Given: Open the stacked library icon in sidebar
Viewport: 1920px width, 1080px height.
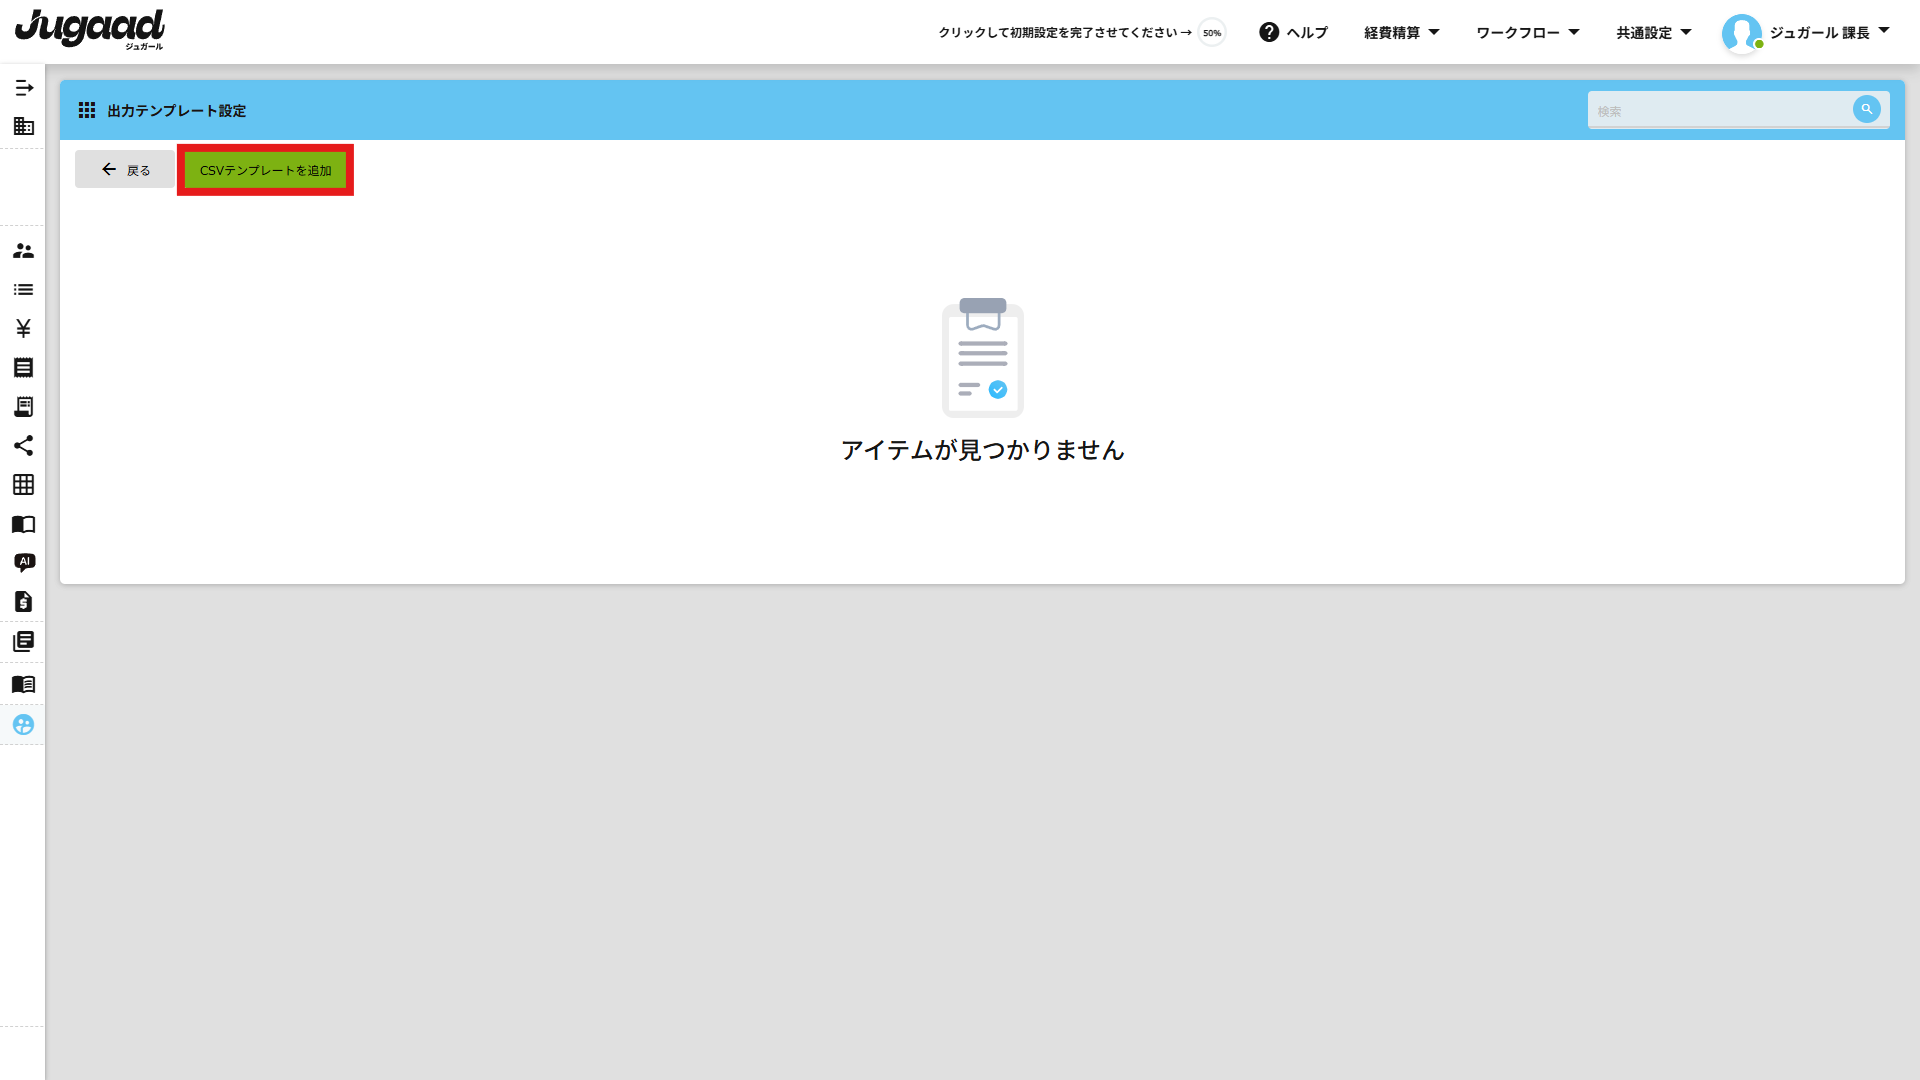Looking at the screenshot, I should point(24,641).
